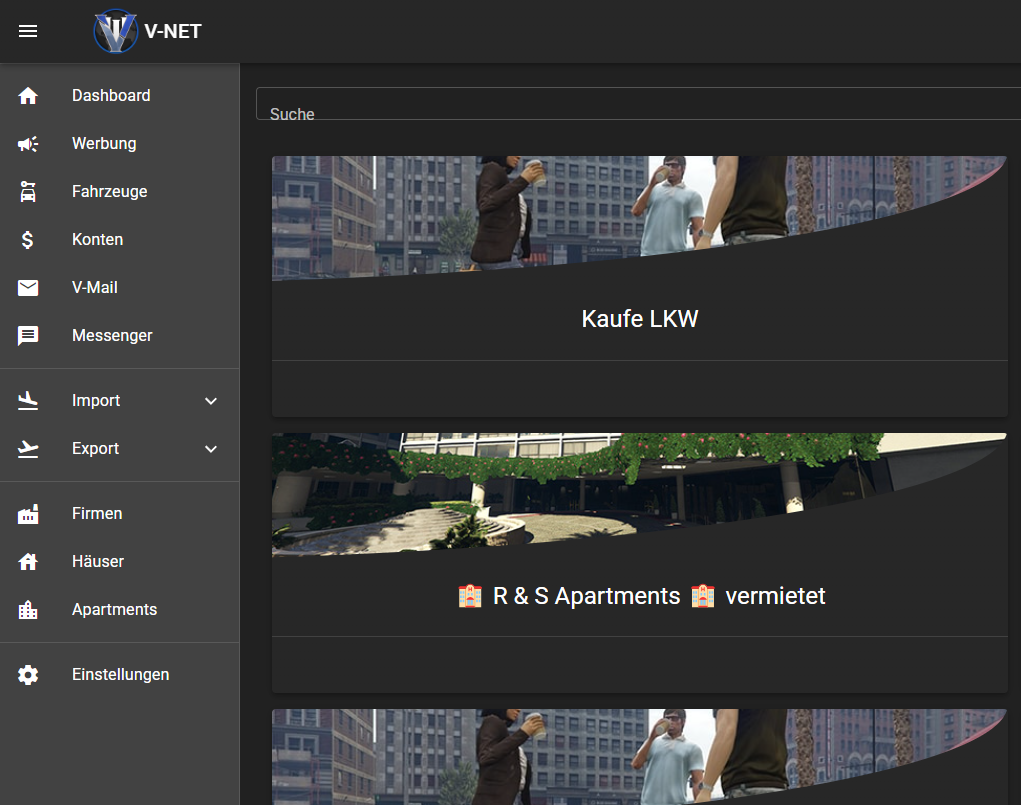Open Einstellungen settings entry
The image size is (1021, 805).
120,675
